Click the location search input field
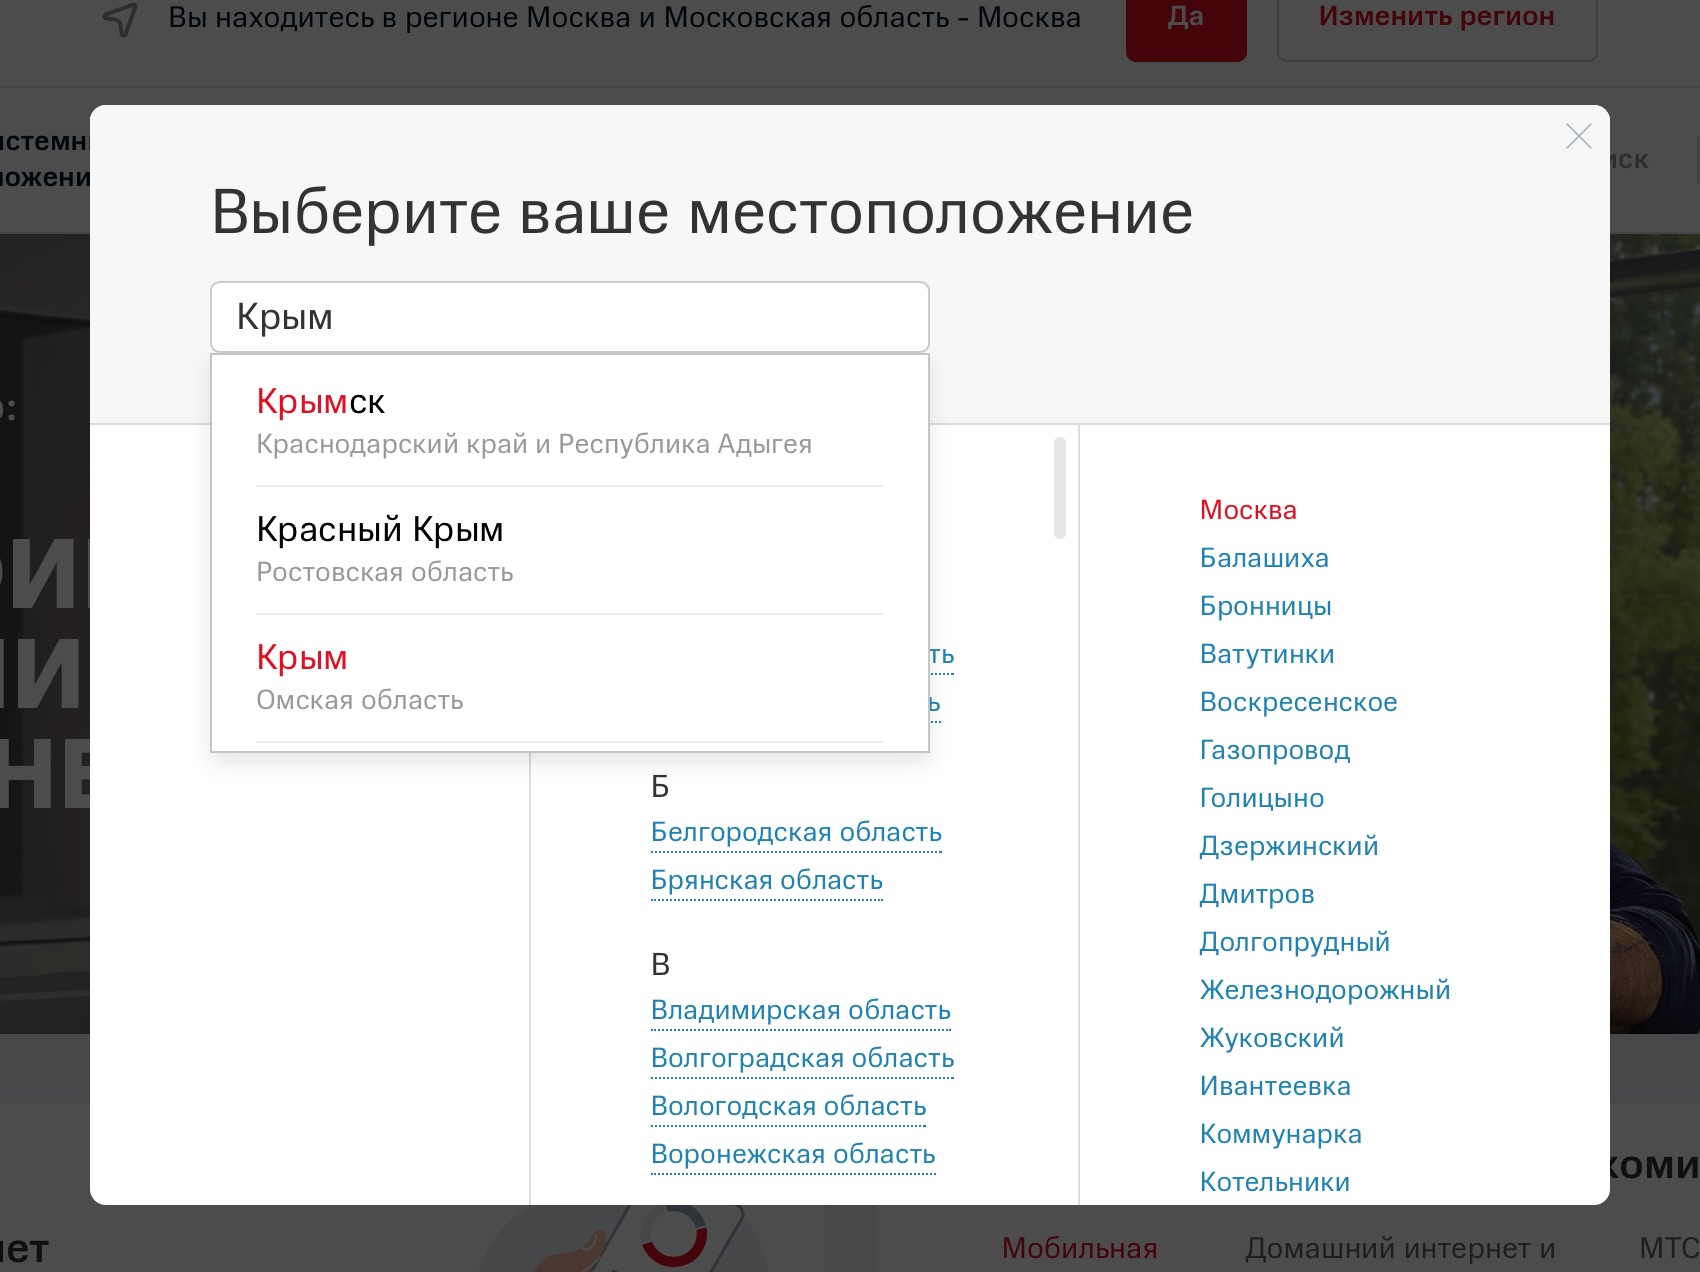The width and height of the screenshot is (1700, 1272). 569,317
